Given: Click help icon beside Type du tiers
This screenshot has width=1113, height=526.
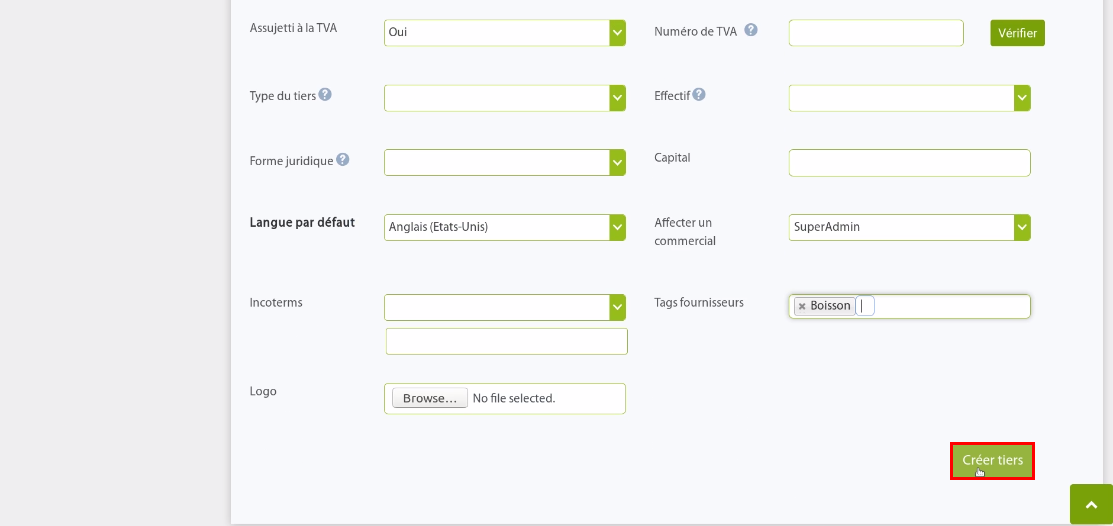Looking at the screenshot, I should point(324,94).
